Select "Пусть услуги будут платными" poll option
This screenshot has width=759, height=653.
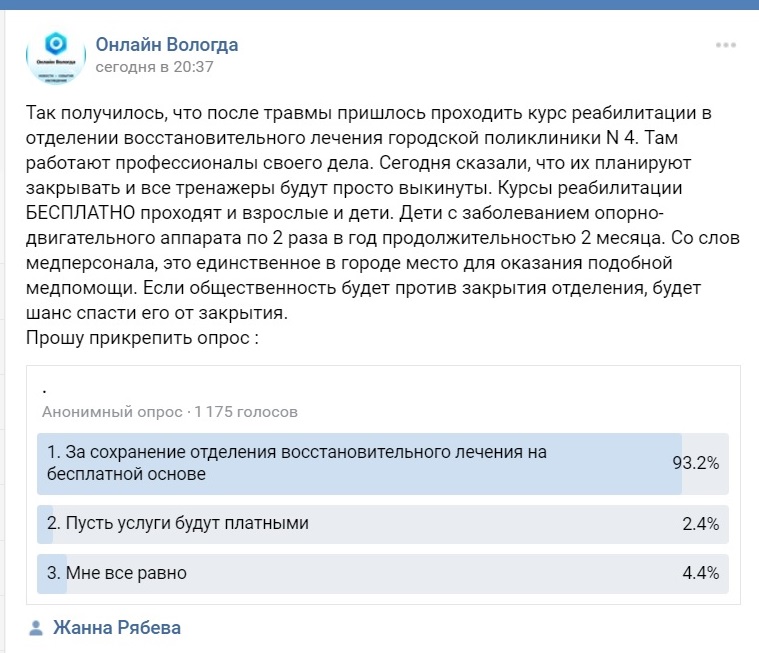178,523
